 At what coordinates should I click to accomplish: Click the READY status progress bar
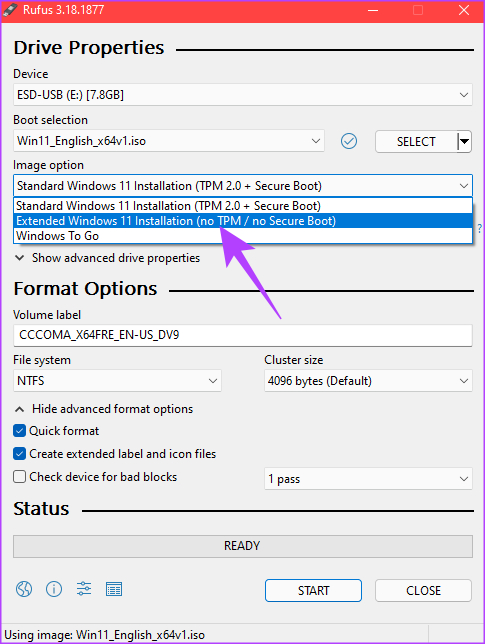pyautogui.click(x=243, y=546)
